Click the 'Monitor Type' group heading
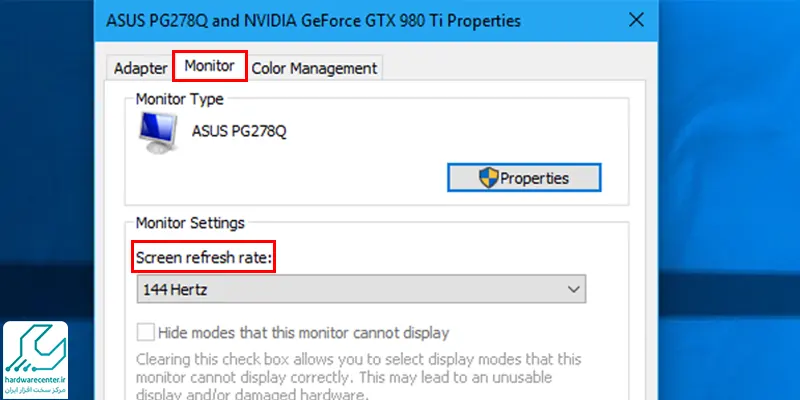Image resolution: width=800 pixels, height=400 pixels. pos(180,99)
